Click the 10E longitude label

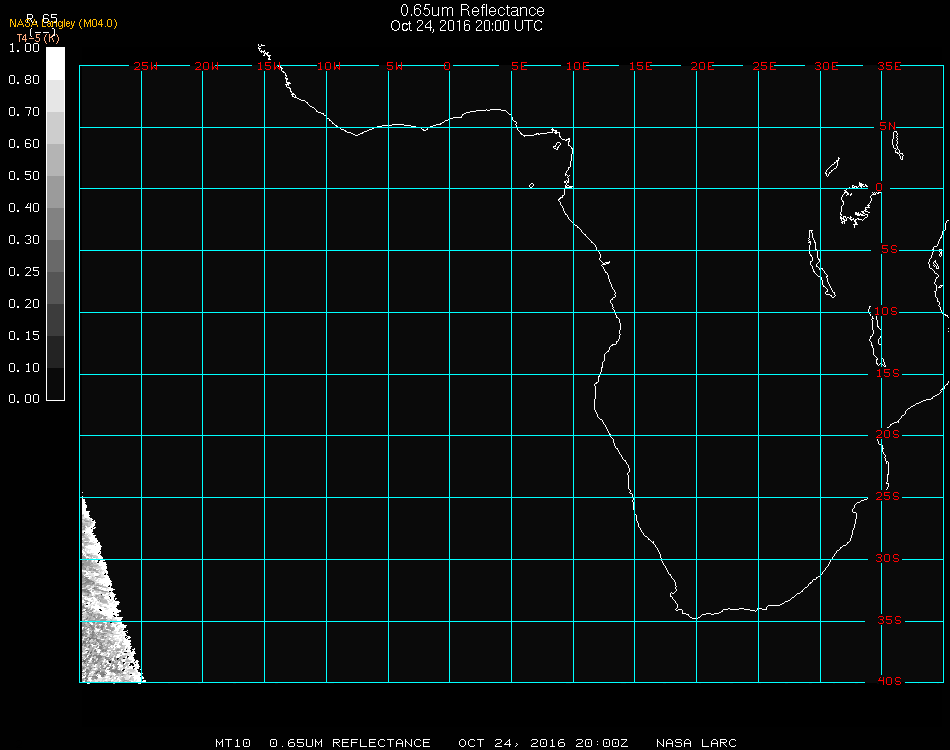click(x=578, y=67)
